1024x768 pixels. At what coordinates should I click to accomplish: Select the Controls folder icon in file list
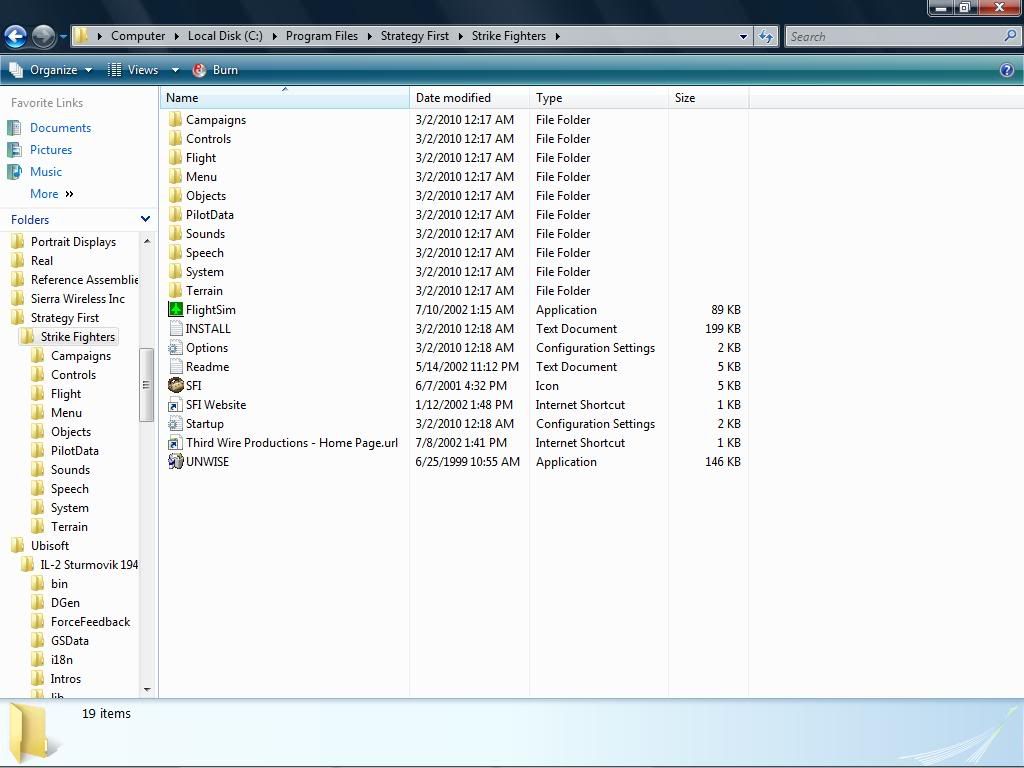coord(175,138)
